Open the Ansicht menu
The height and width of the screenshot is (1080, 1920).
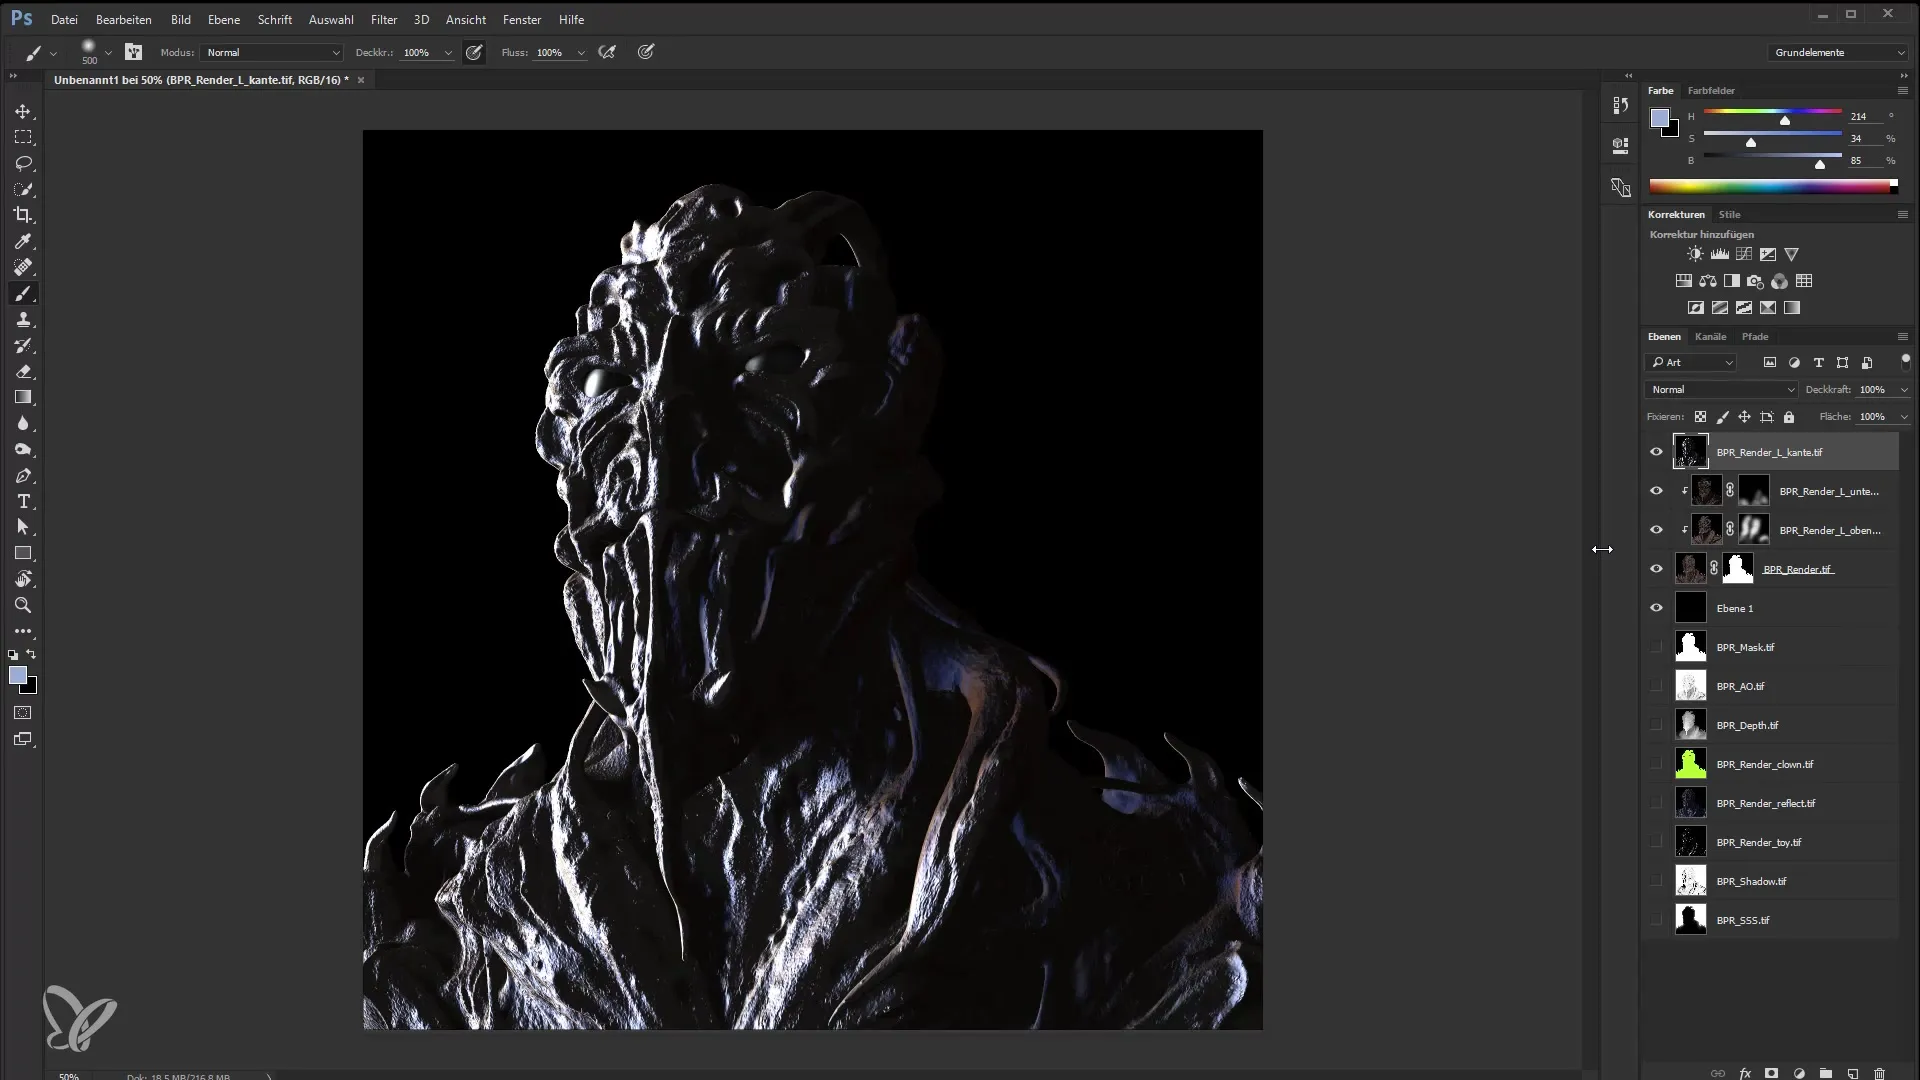click(x=464, y=18)
